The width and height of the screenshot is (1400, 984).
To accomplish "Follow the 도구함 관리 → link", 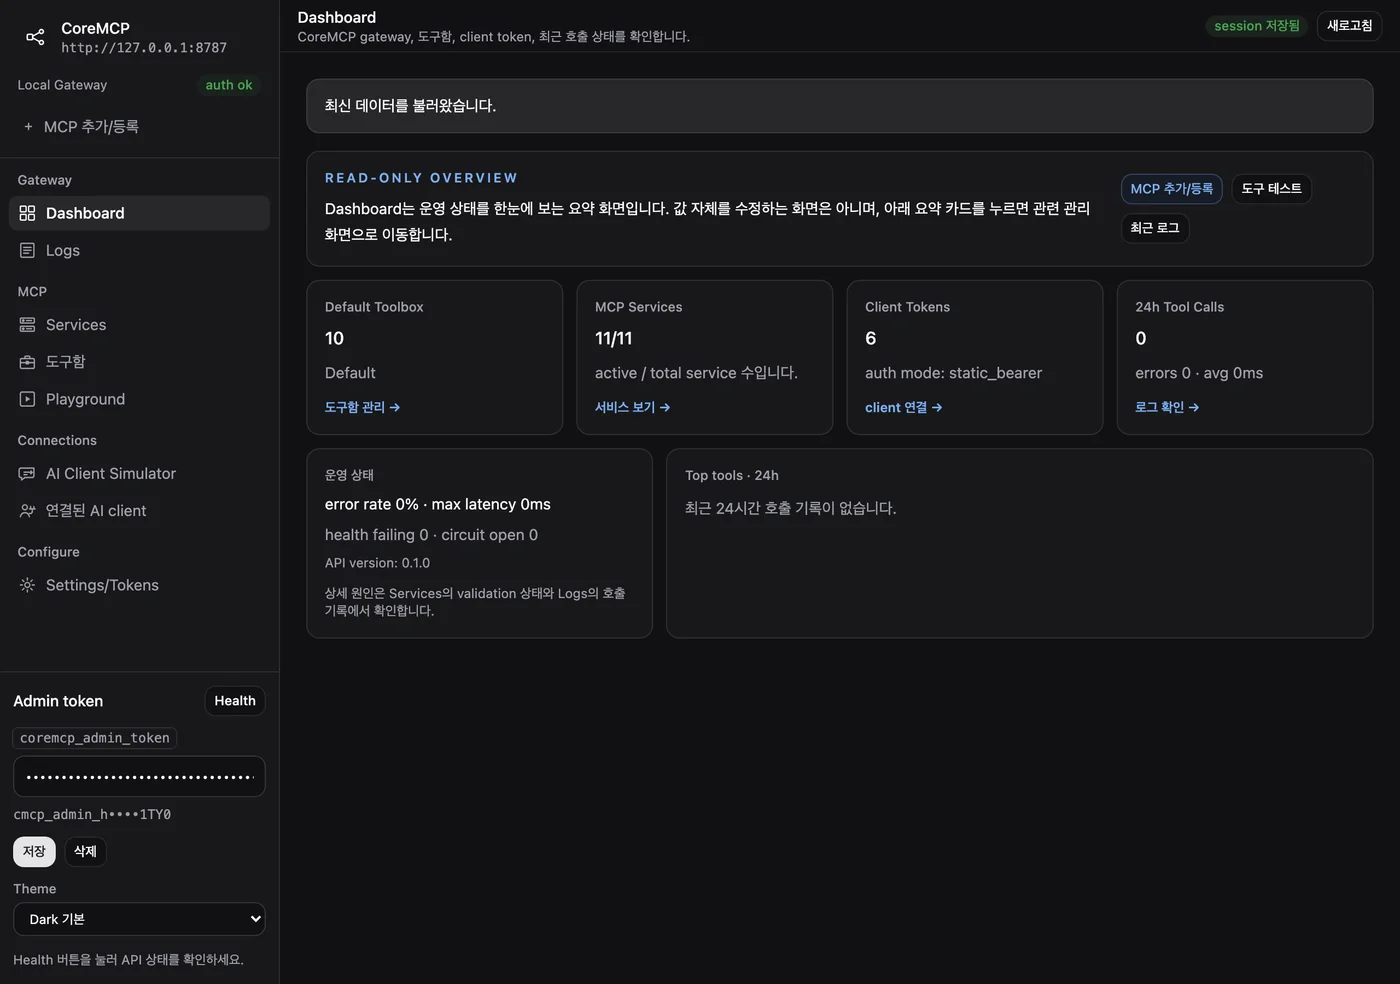I will pyautogui.click(x=362, y=407).
